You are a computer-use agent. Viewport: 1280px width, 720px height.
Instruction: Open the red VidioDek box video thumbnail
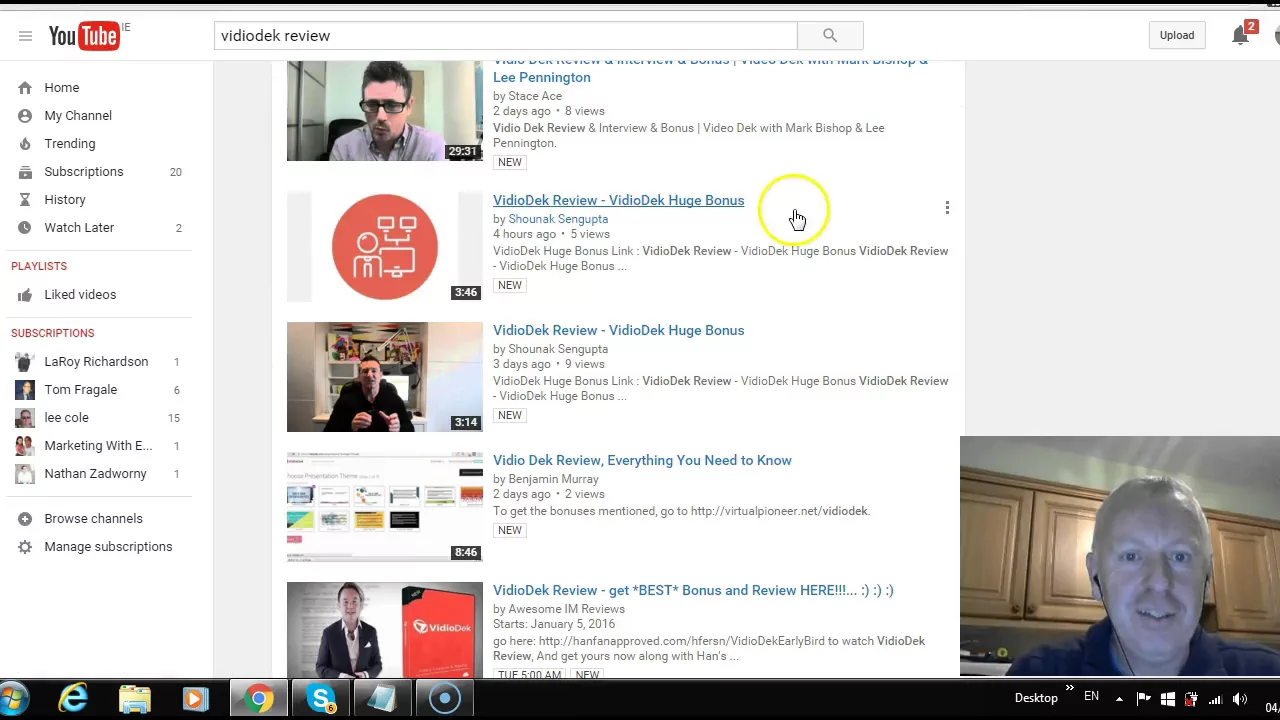coord(385,630)
